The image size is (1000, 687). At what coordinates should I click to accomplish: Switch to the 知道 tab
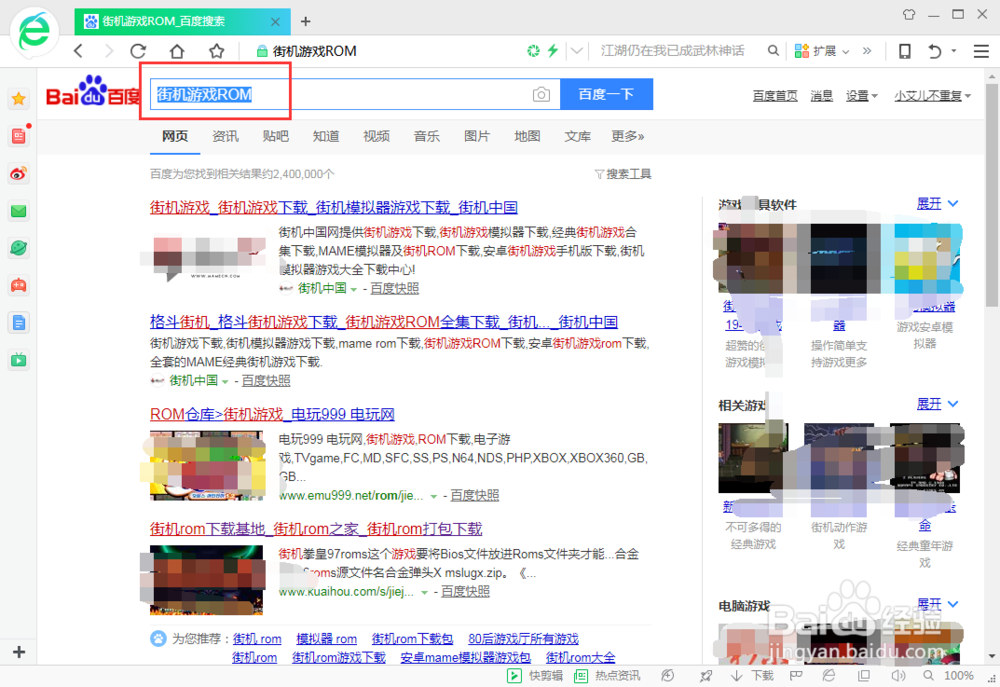326,136
